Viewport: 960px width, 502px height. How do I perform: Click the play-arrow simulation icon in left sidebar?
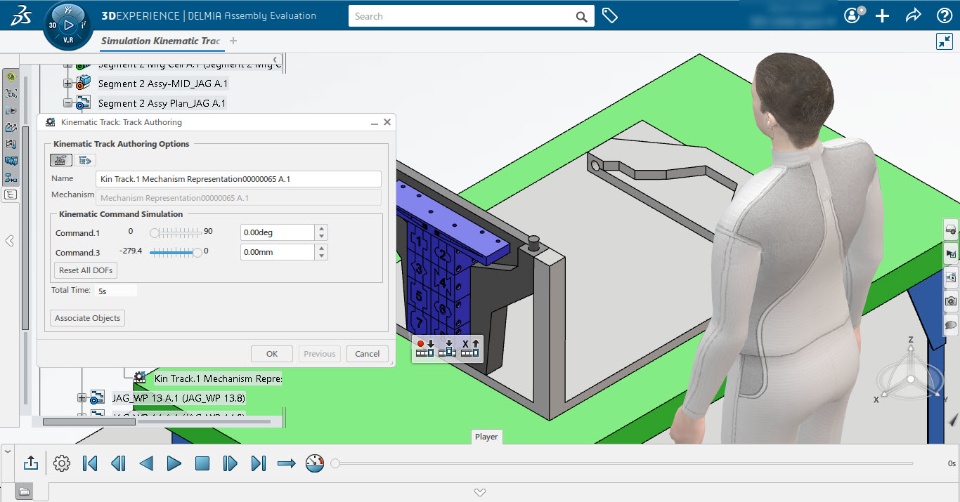click(11, 111)
